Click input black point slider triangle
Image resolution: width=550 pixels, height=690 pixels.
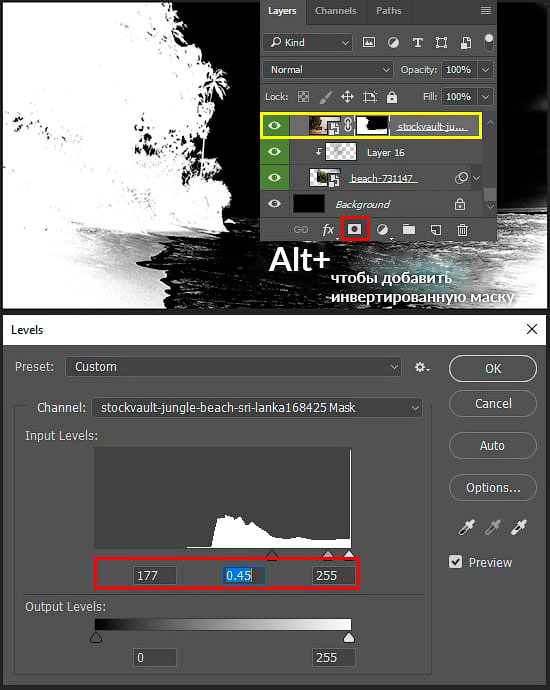point(272,554)
